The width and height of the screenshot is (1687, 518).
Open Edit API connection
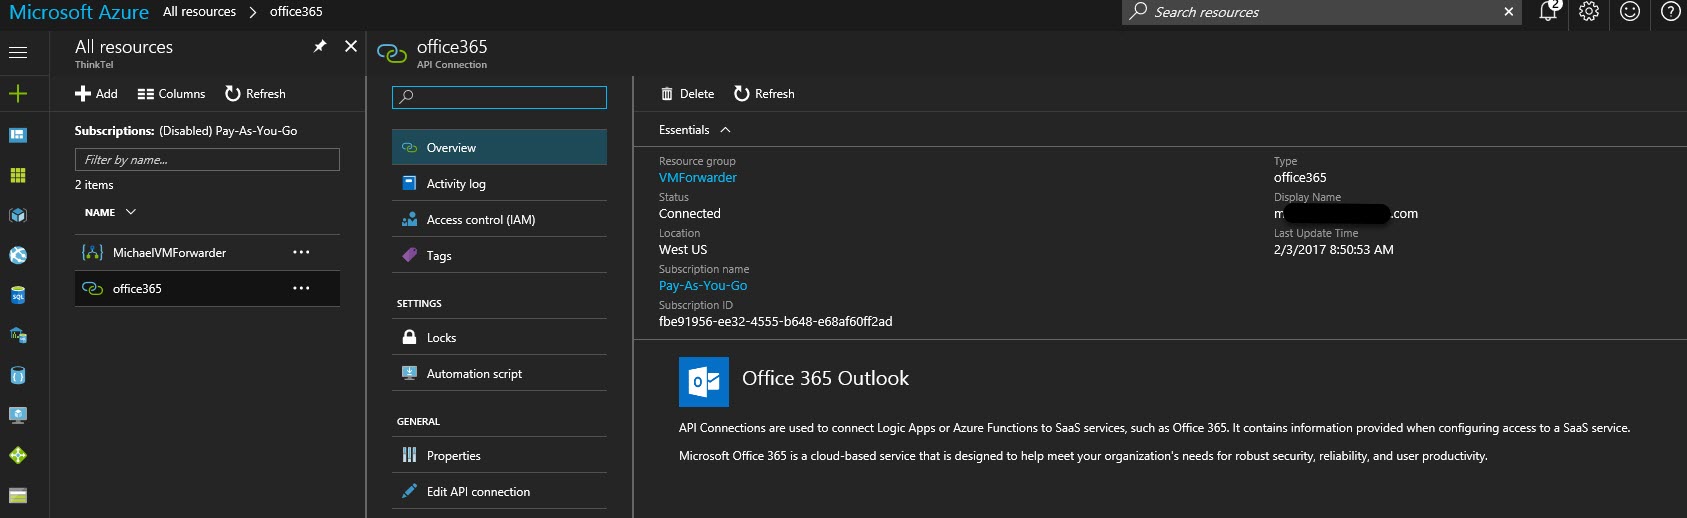coord(499,492)
